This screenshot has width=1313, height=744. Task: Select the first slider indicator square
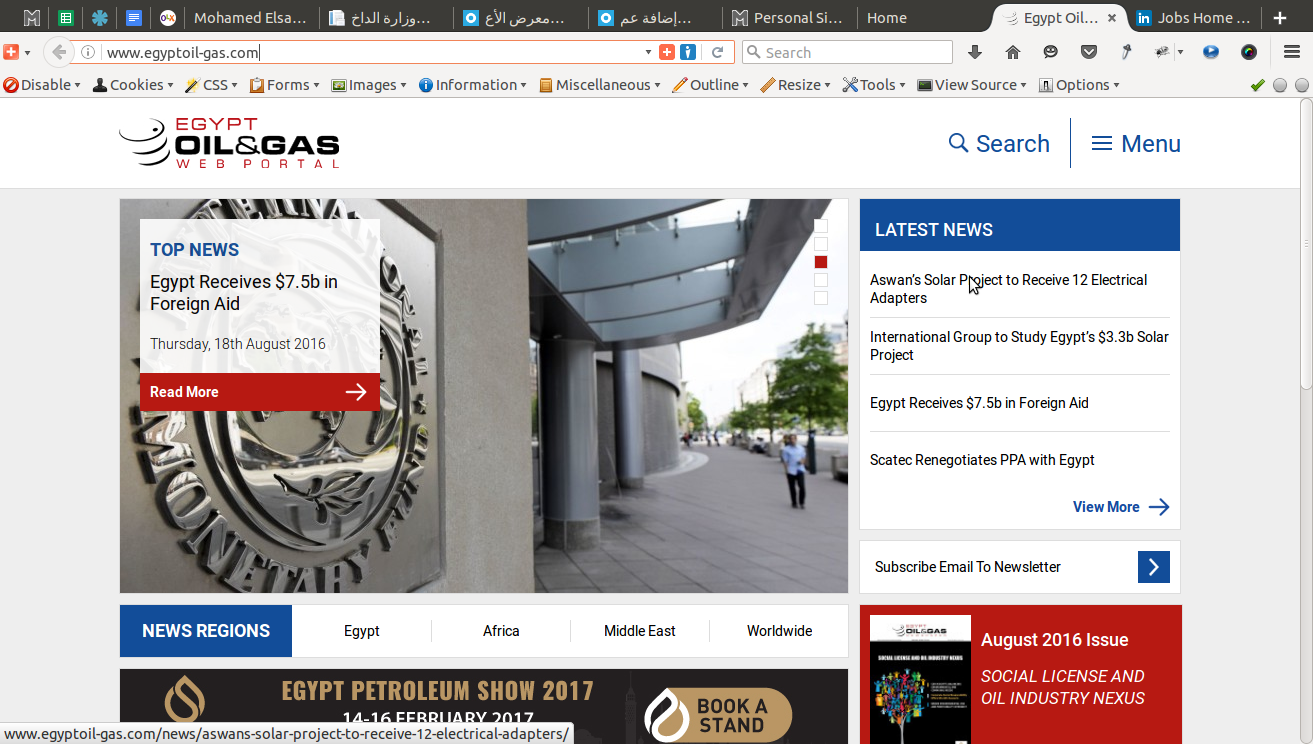pos(821,226)
